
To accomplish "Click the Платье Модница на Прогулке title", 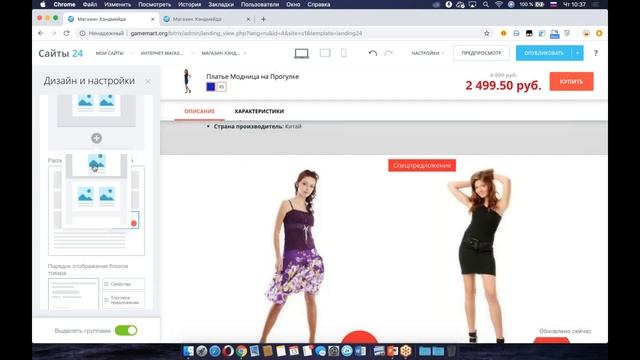I will pyautogui.click(x=252, y=76).
